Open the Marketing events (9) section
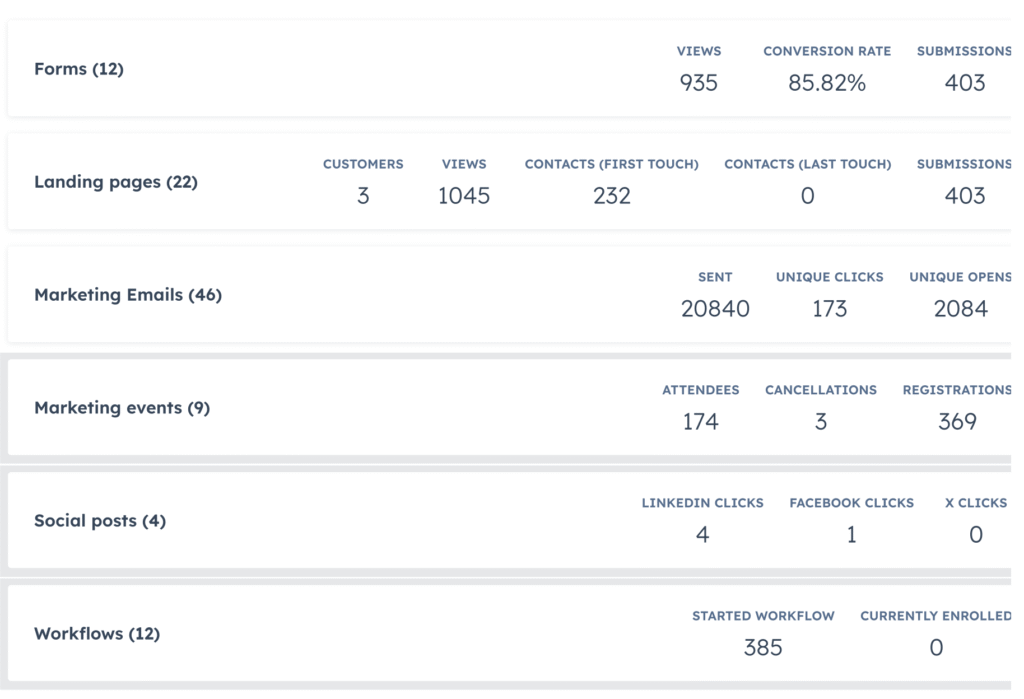Image resolution: width=1024 pixels, height=699 pixels. (121, 408)
